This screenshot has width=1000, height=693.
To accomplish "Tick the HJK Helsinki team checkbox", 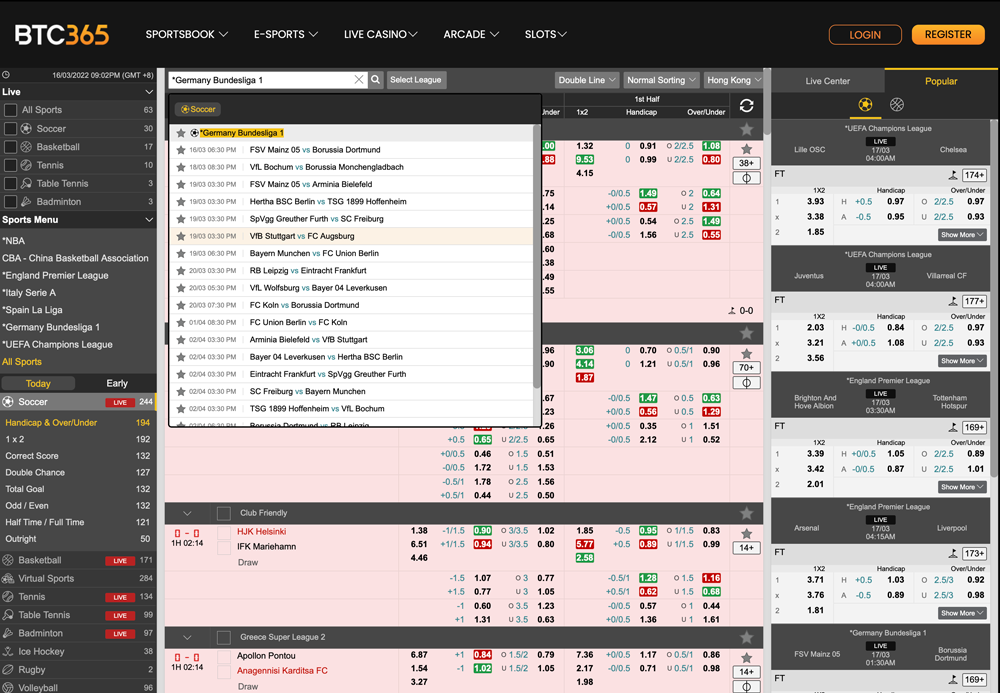I will [224, 532].
